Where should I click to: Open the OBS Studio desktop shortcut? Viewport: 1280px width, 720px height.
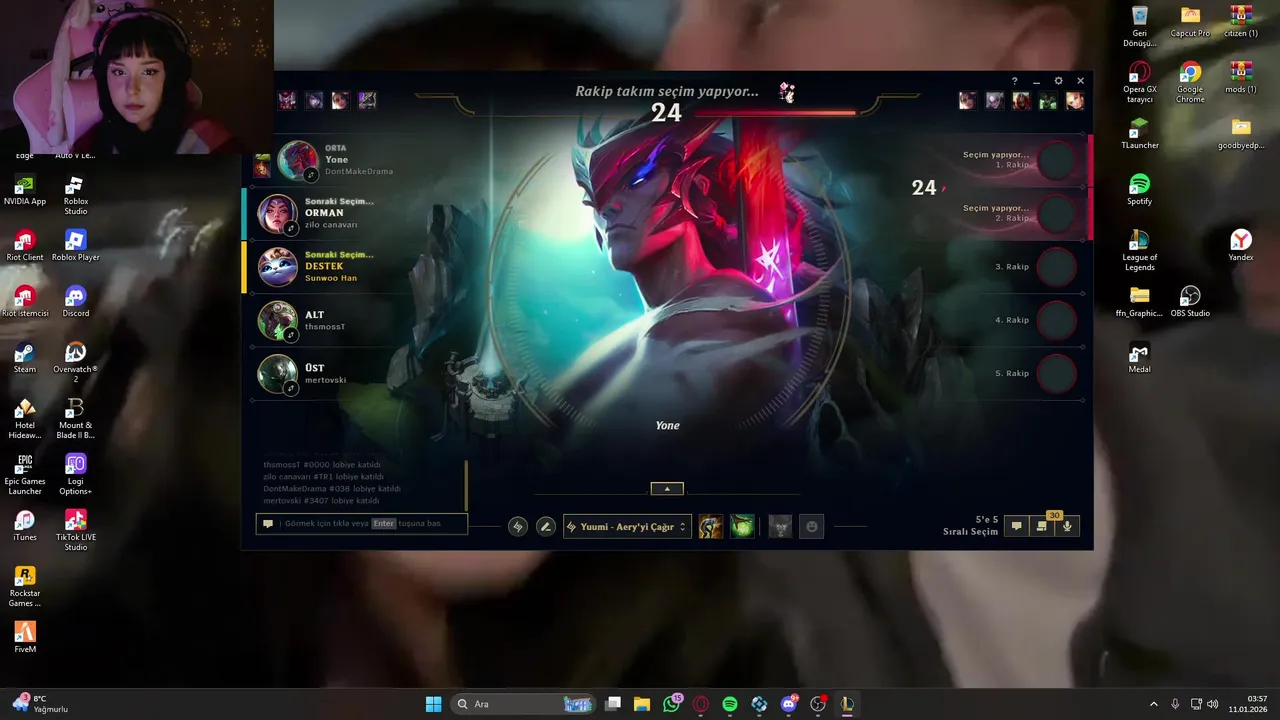(x=1190, y=302)
